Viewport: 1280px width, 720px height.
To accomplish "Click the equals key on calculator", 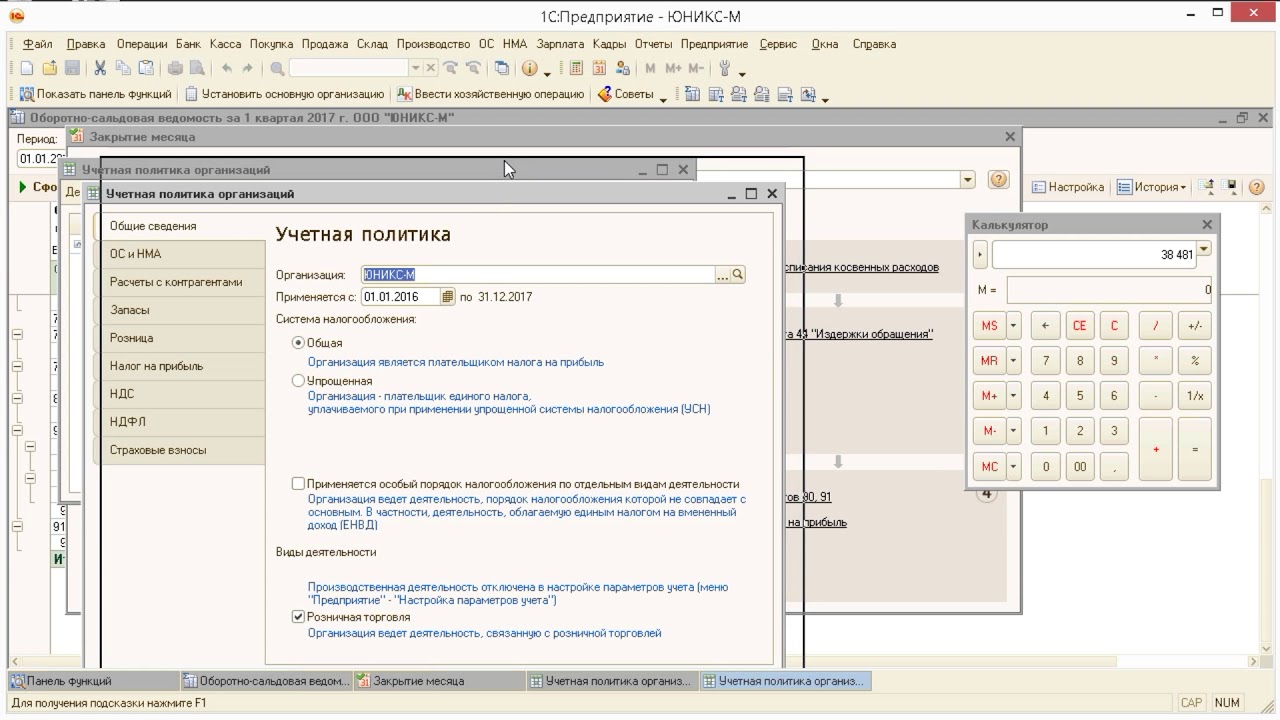I will [x=1195, y=449].
